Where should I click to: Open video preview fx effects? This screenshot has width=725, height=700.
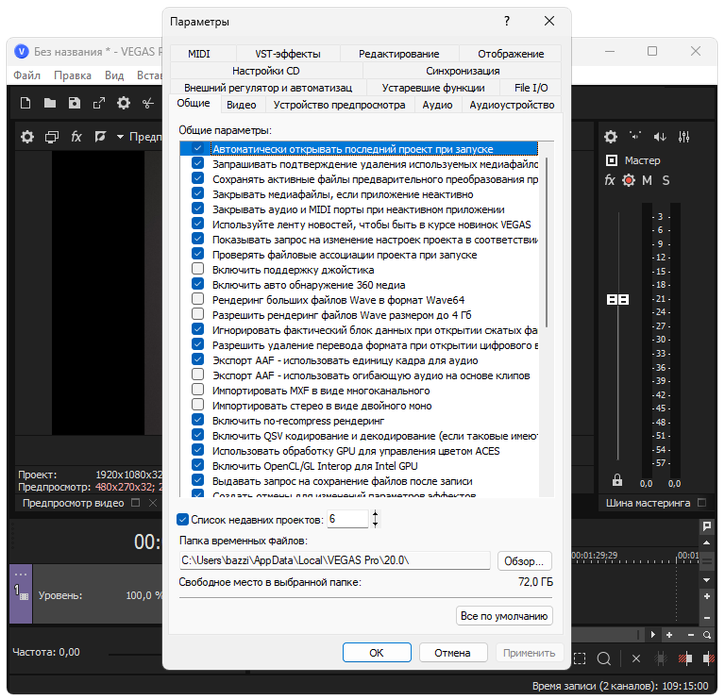pos(76,137)
